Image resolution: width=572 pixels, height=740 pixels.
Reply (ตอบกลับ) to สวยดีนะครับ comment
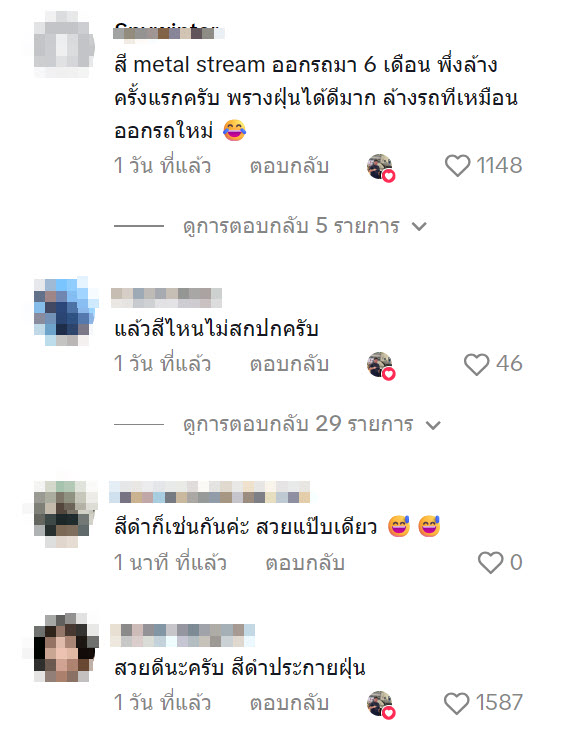point(289,703)
